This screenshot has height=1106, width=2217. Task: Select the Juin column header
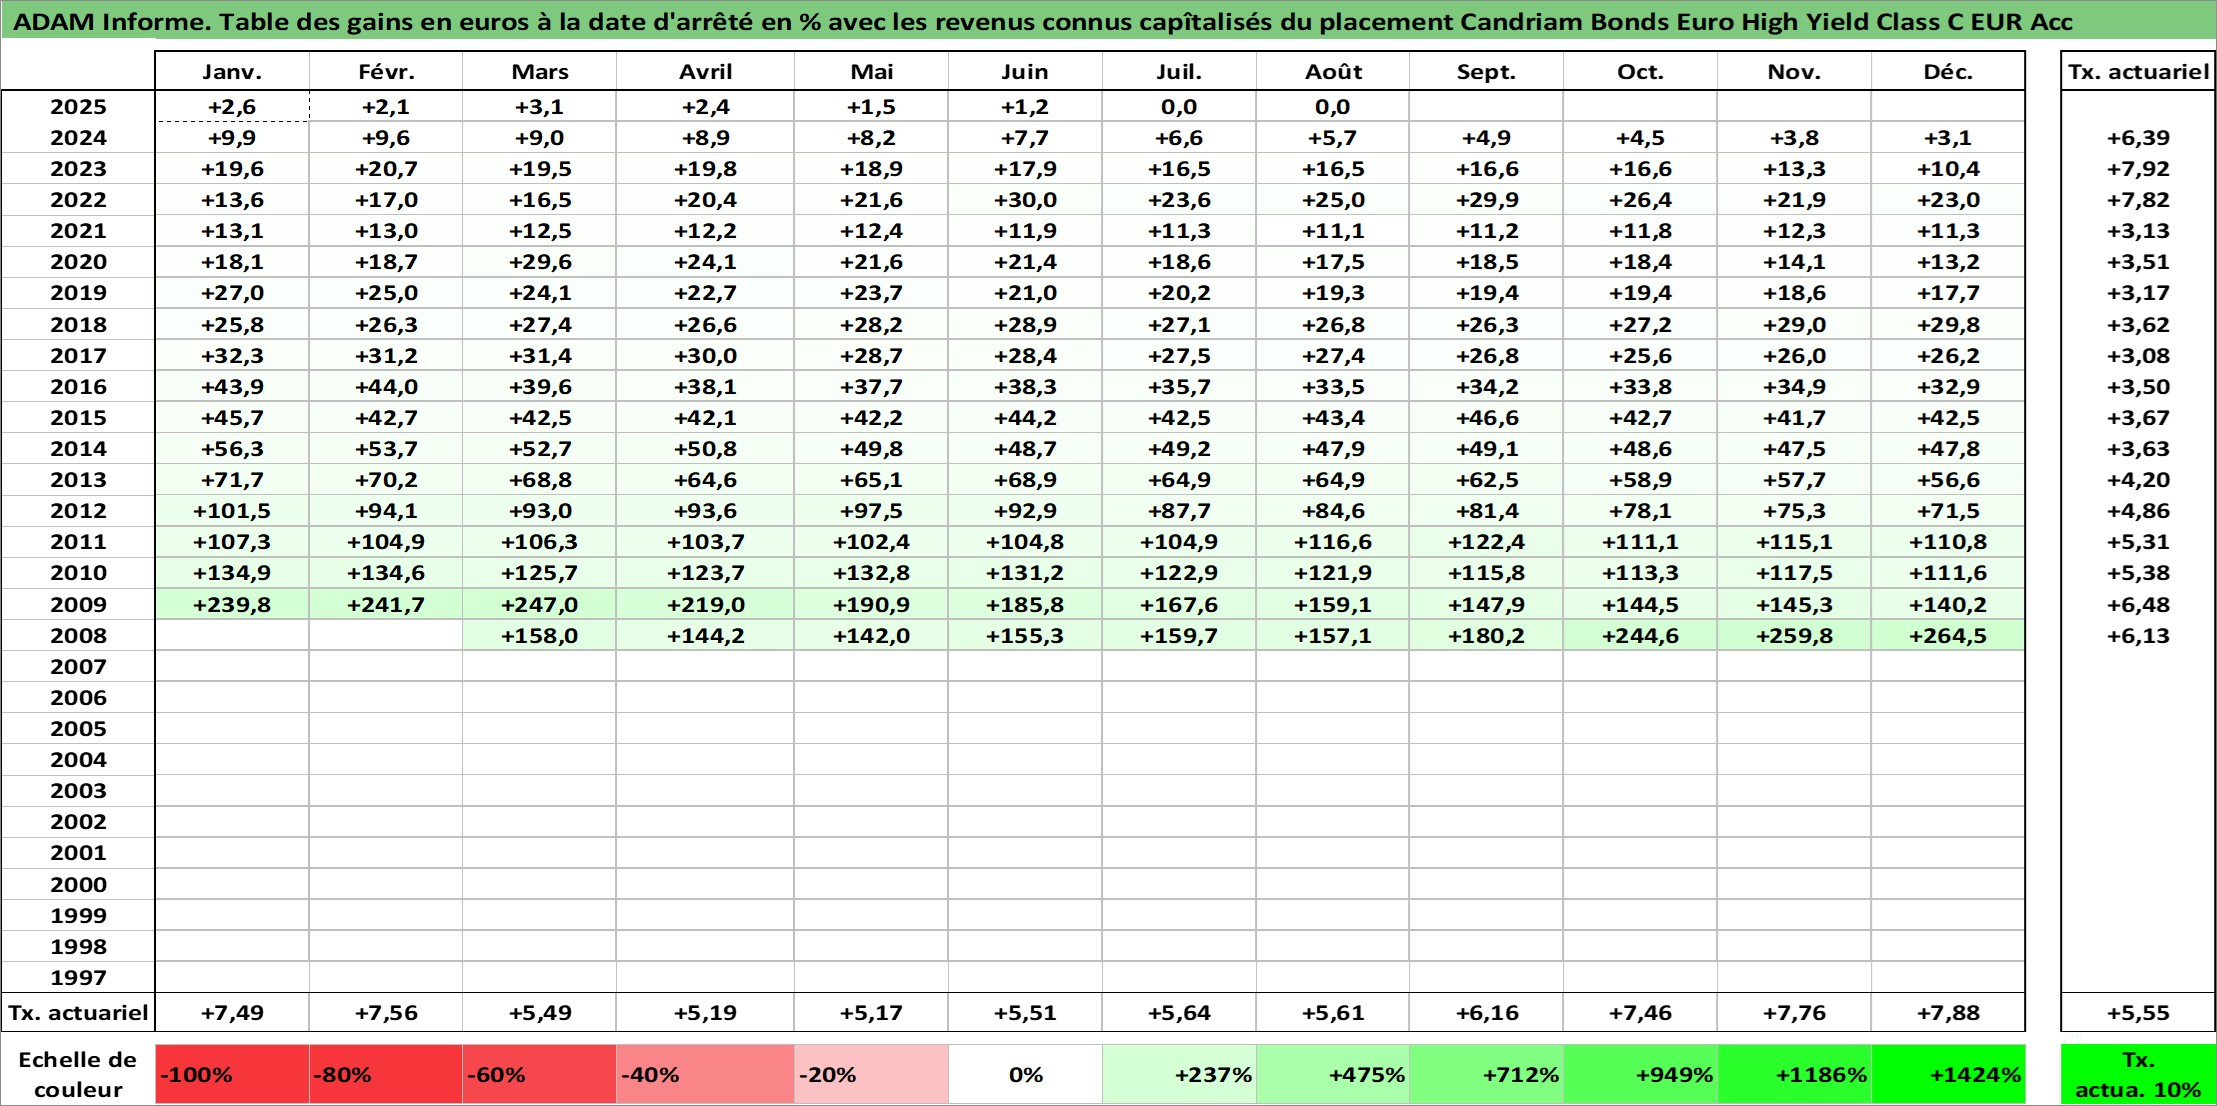pyautogui.click(x=1026, y=72)
